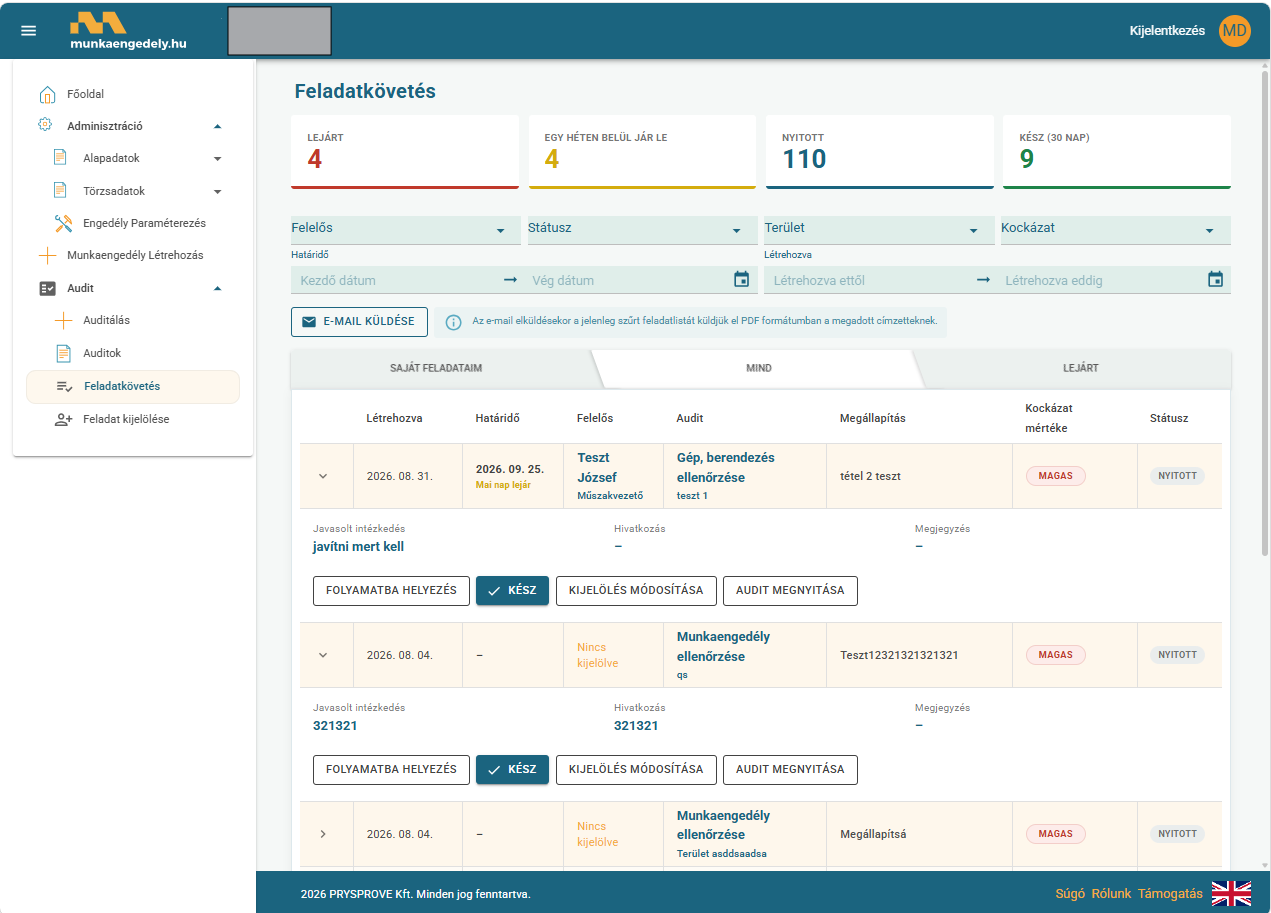The width and height of the screenshot is (1271, 913).
Task: Click Audit megnyitása for the 321321 task
Action: pos(790,770)
